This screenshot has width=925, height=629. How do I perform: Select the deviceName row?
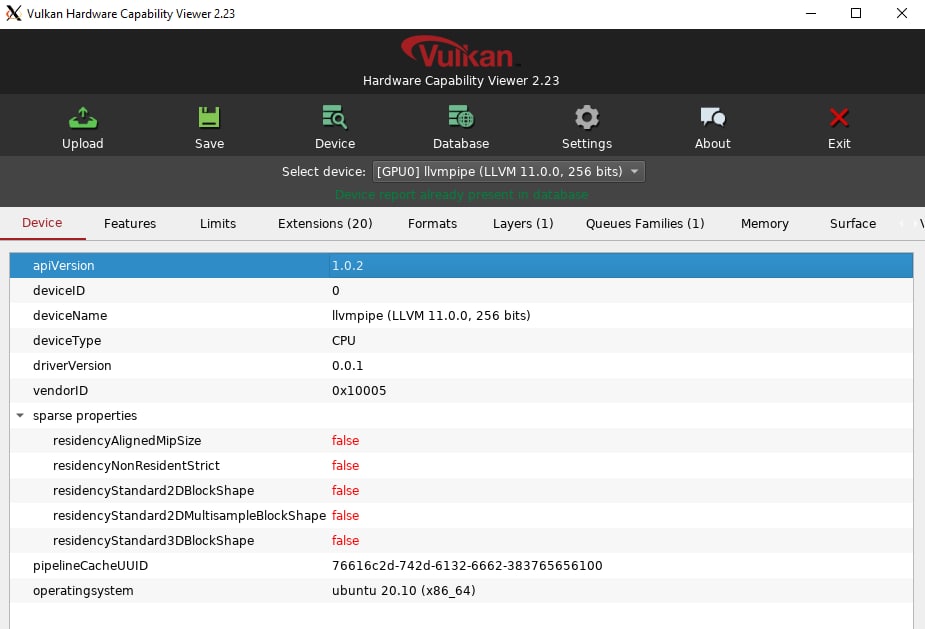[461, 316]
